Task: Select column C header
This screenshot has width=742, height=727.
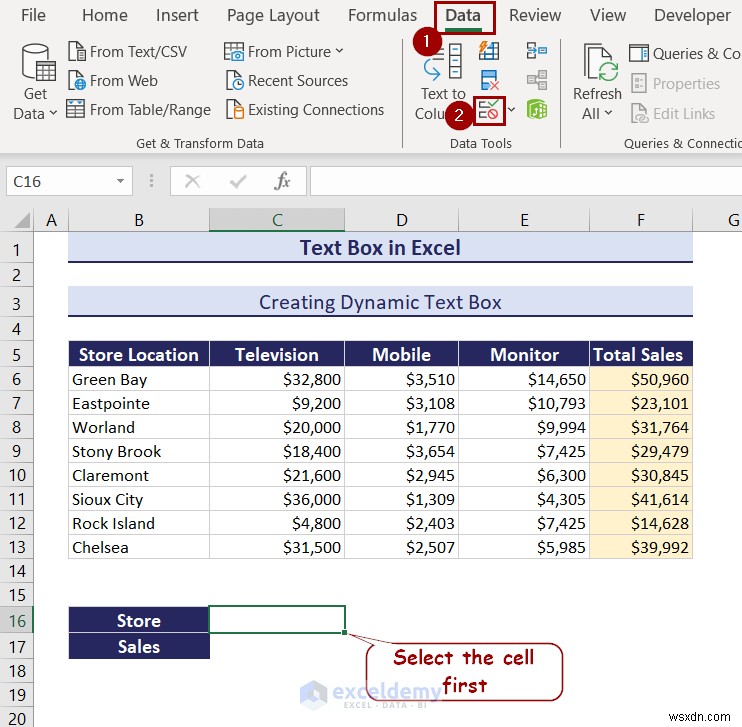Action: 277,220
